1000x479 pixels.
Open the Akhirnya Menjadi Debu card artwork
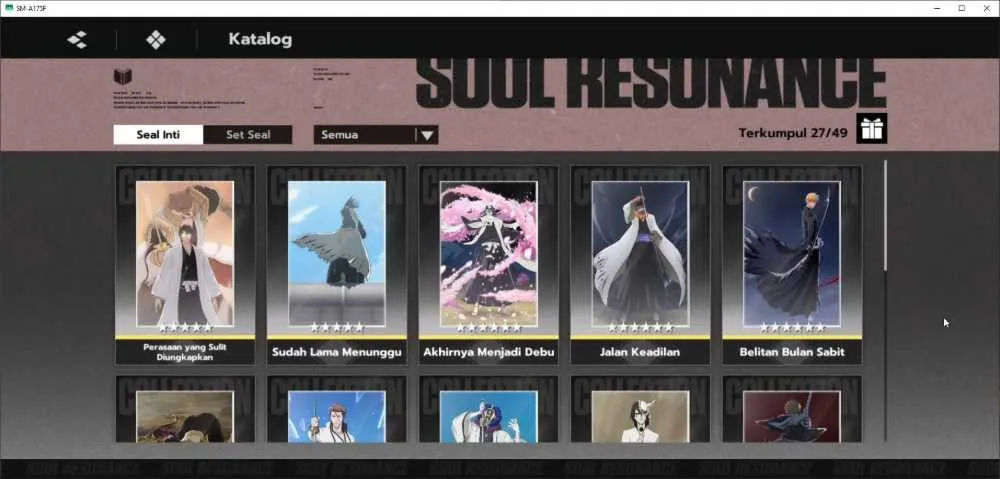[489, 253]
